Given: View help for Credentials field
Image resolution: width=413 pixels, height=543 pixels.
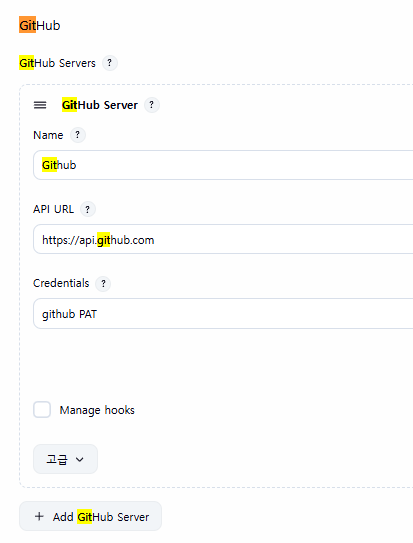Looking at the screenshot, I should pos(103,284).
